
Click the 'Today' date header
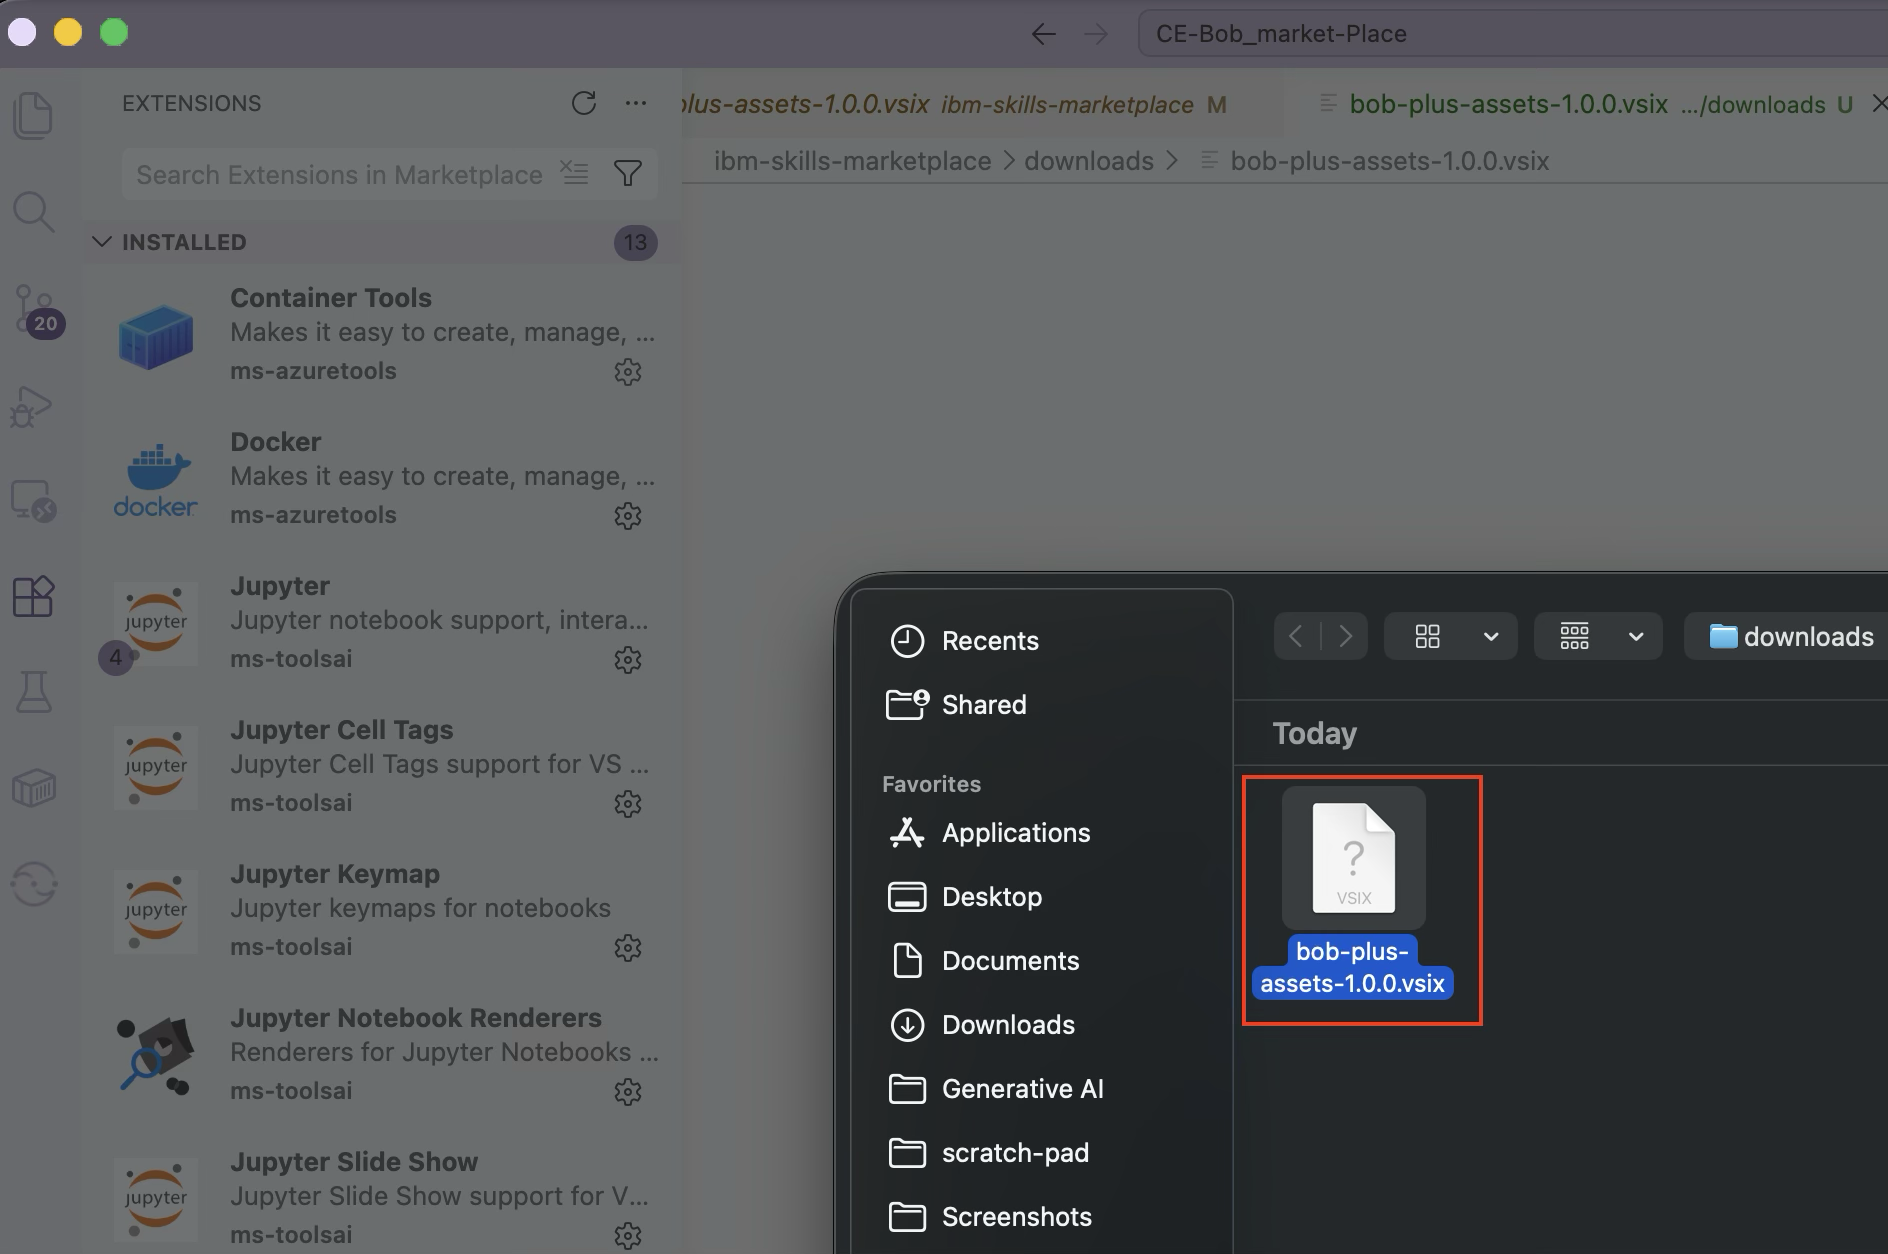(x=1314, y=733)
